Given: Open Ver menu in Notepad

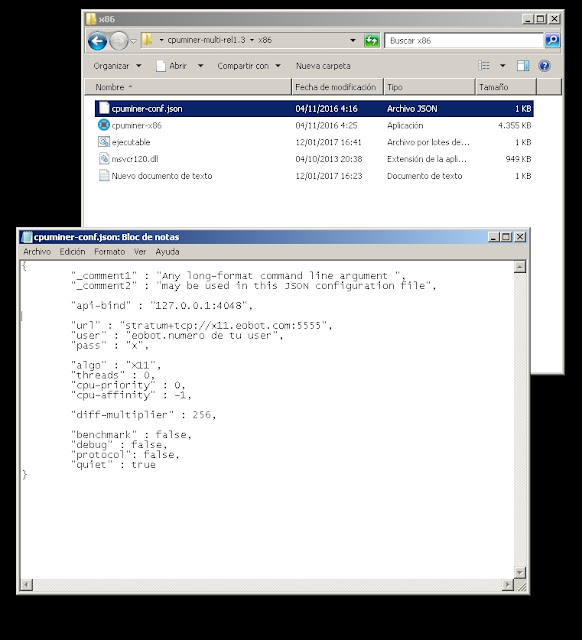Looking at the screenshot, I should [x=140, y=252].
